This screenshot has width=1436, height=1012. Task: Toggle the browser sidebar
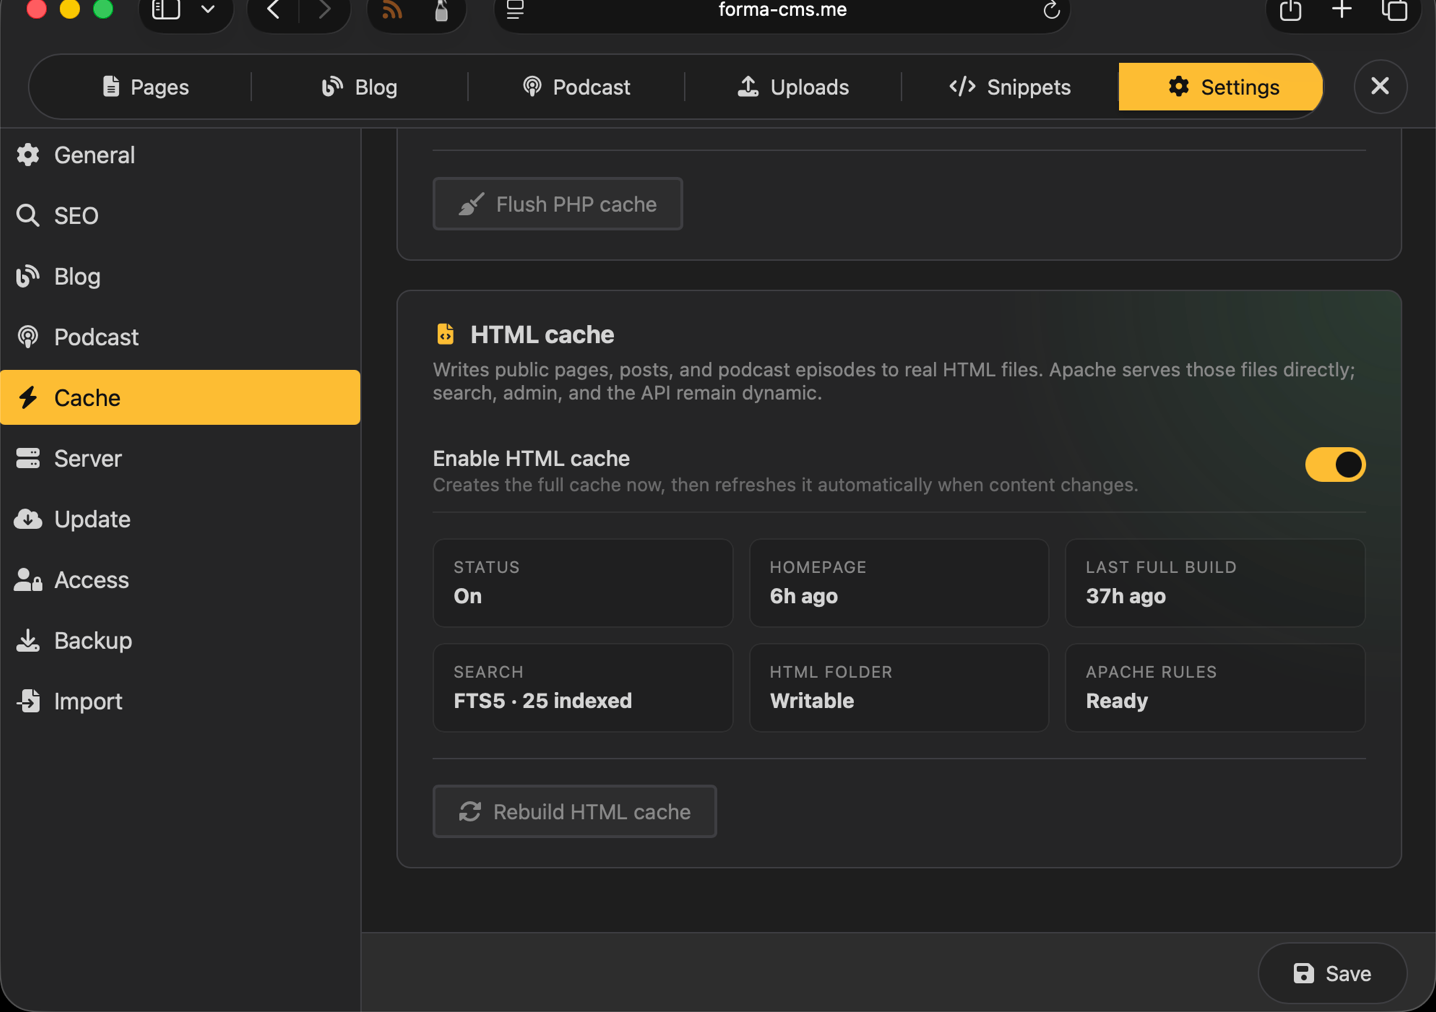click(x=166, y=10)
